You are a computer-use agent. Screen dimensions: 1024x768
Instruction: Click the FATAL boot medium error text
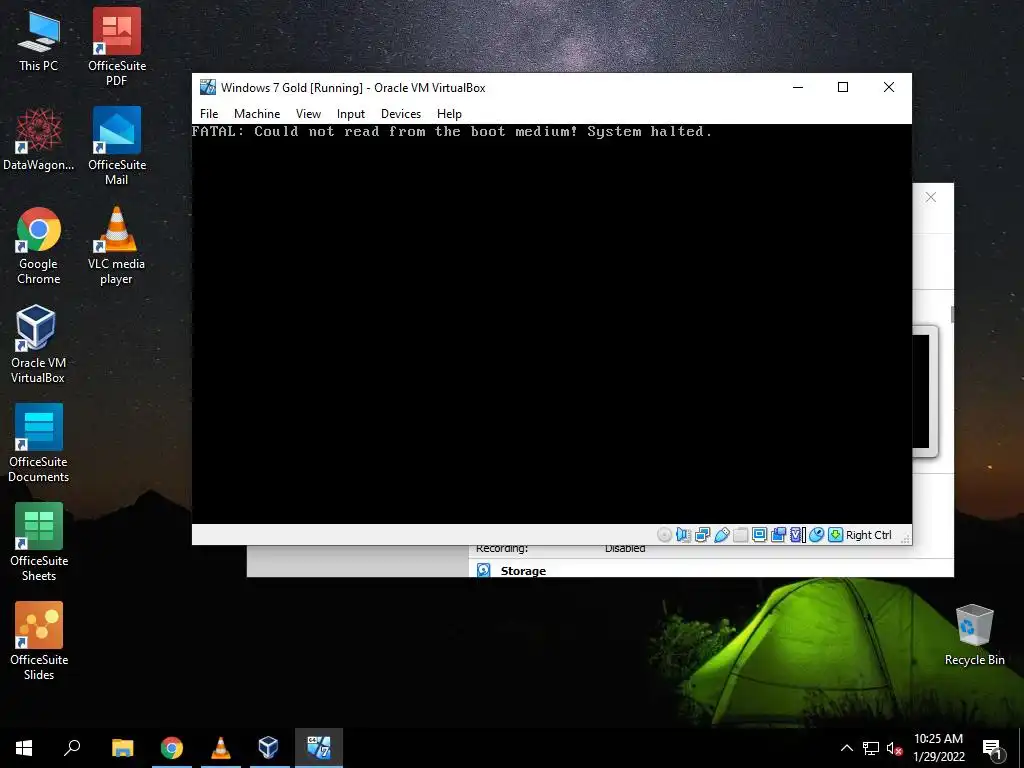click(x=451, y=132)
